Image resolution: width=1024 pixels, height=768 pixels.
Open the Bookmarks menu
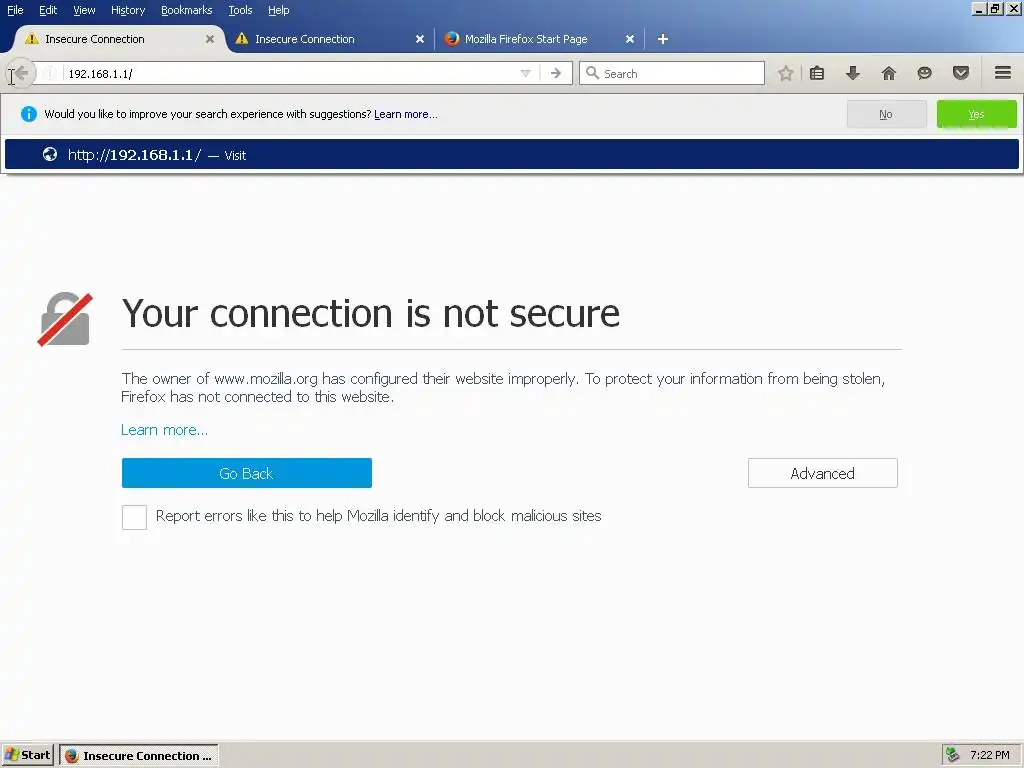click(x=186, y=10)
